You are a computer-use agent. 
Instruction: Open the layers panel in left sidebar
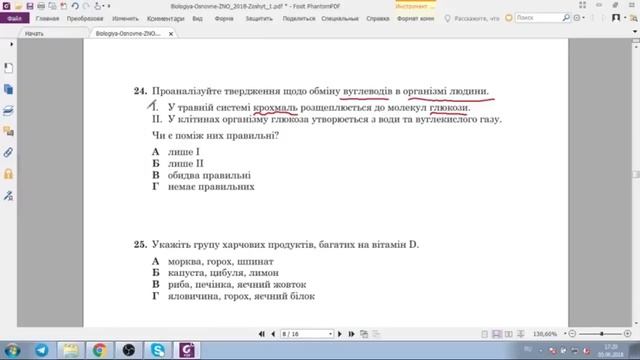[8, 110]
